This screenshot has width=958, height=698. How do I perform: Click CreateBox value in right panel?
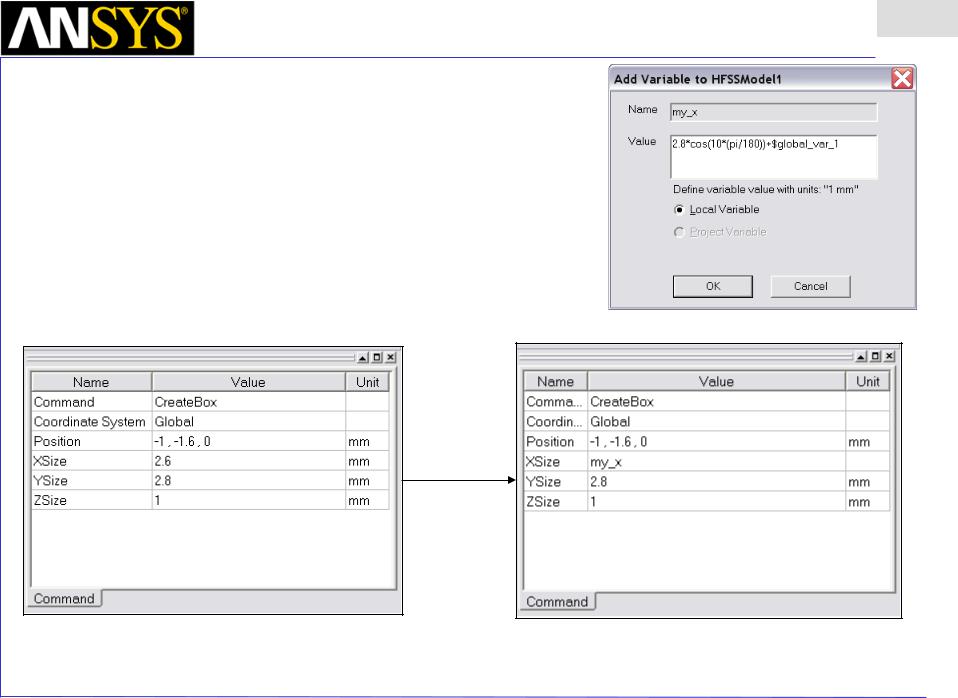pos(716,402)
